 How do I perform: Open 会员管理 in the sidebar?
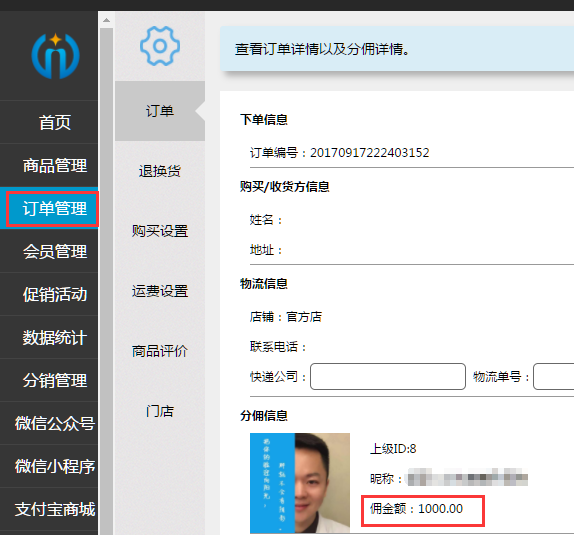pos(55,252)
